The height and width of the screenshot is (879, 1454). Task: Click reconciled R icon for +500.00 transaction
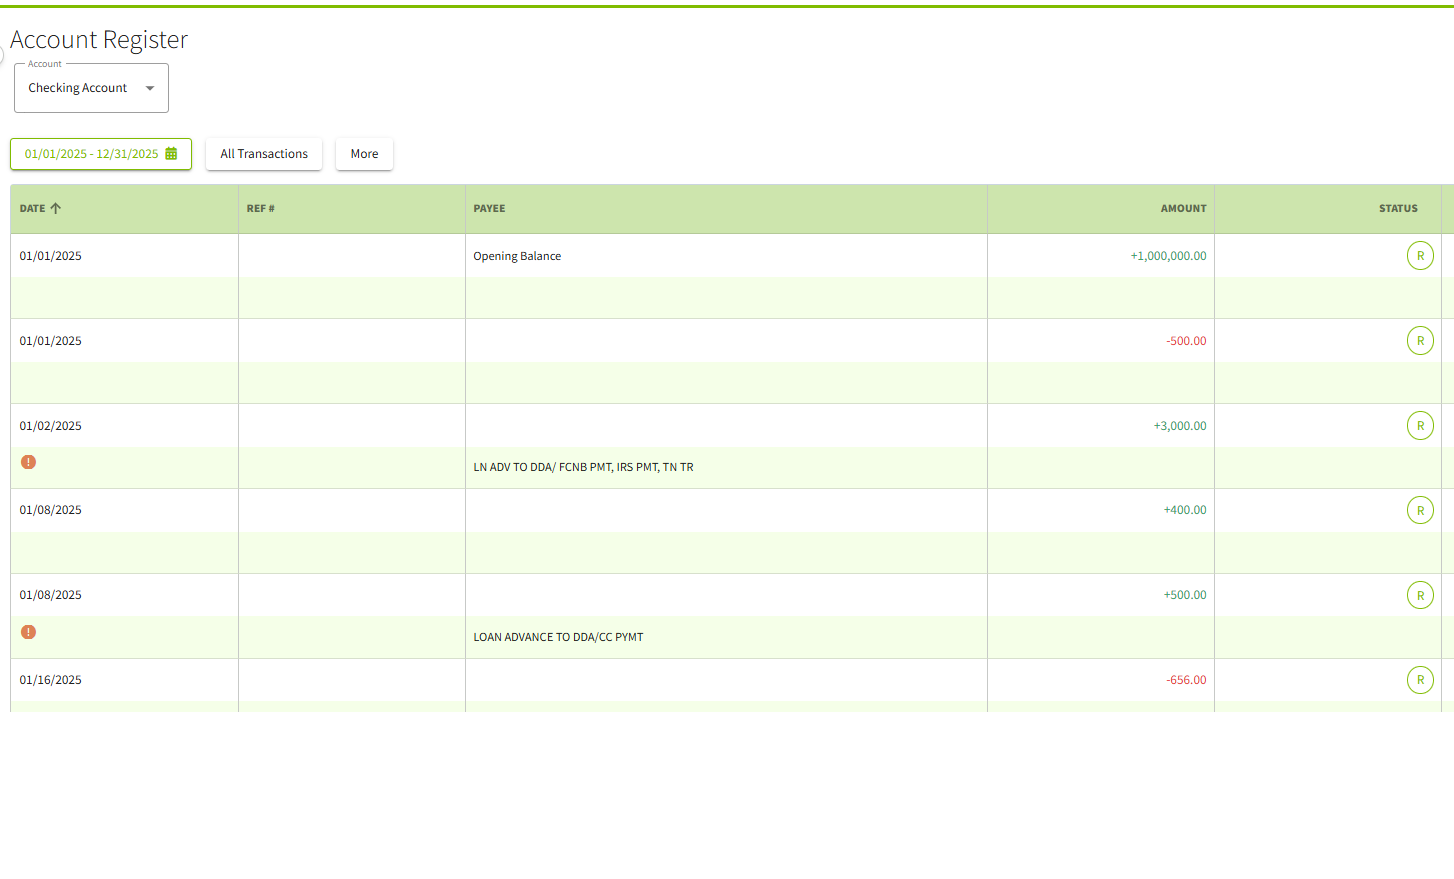1420,596
